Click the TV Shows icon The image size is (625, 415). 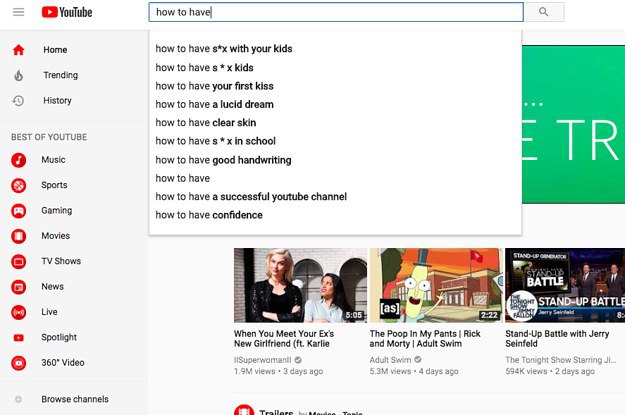point(18,262)
